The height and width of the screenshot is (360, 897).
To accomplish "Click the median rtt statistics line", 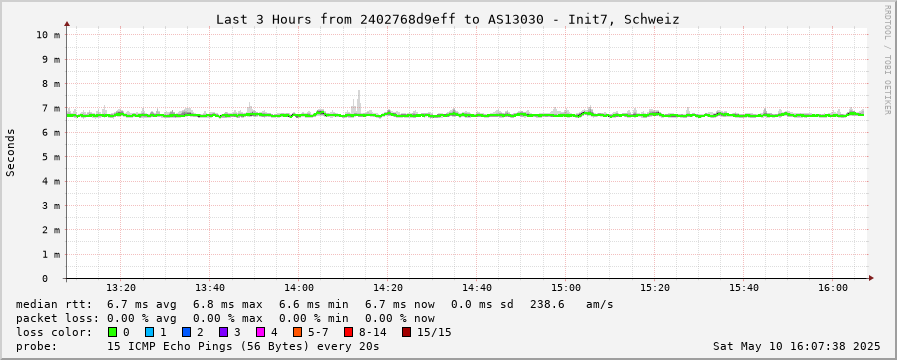I will coord(314,304).
